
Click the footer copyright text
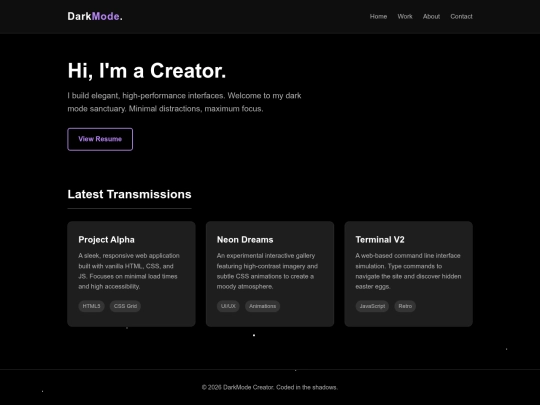(270, 387)
